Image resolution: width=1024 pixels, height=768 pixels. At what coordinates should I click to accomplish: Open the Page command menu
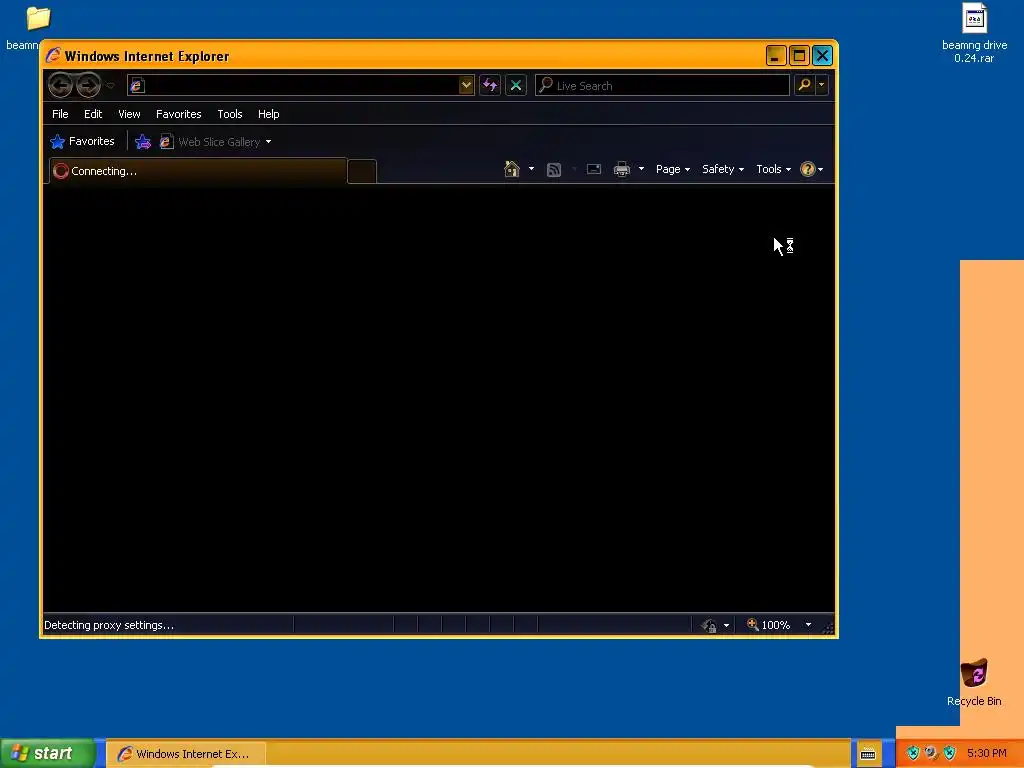(x=673, y=169)
